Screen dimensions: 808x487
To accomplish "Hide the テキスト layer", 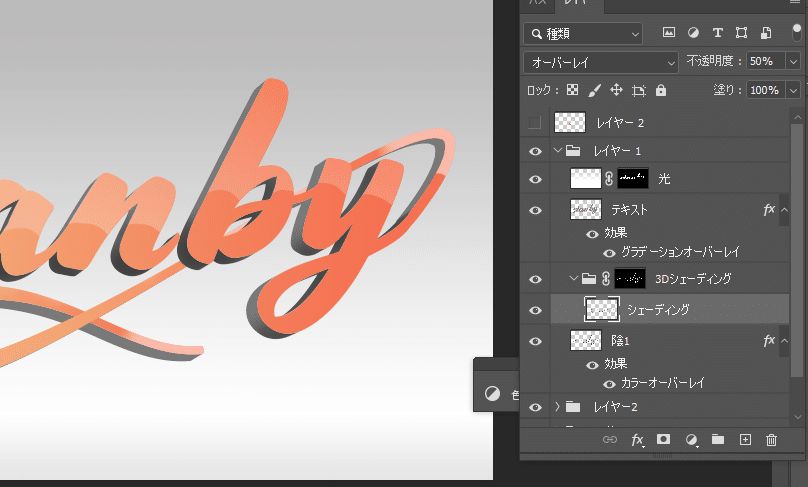I will pos(535,210).
